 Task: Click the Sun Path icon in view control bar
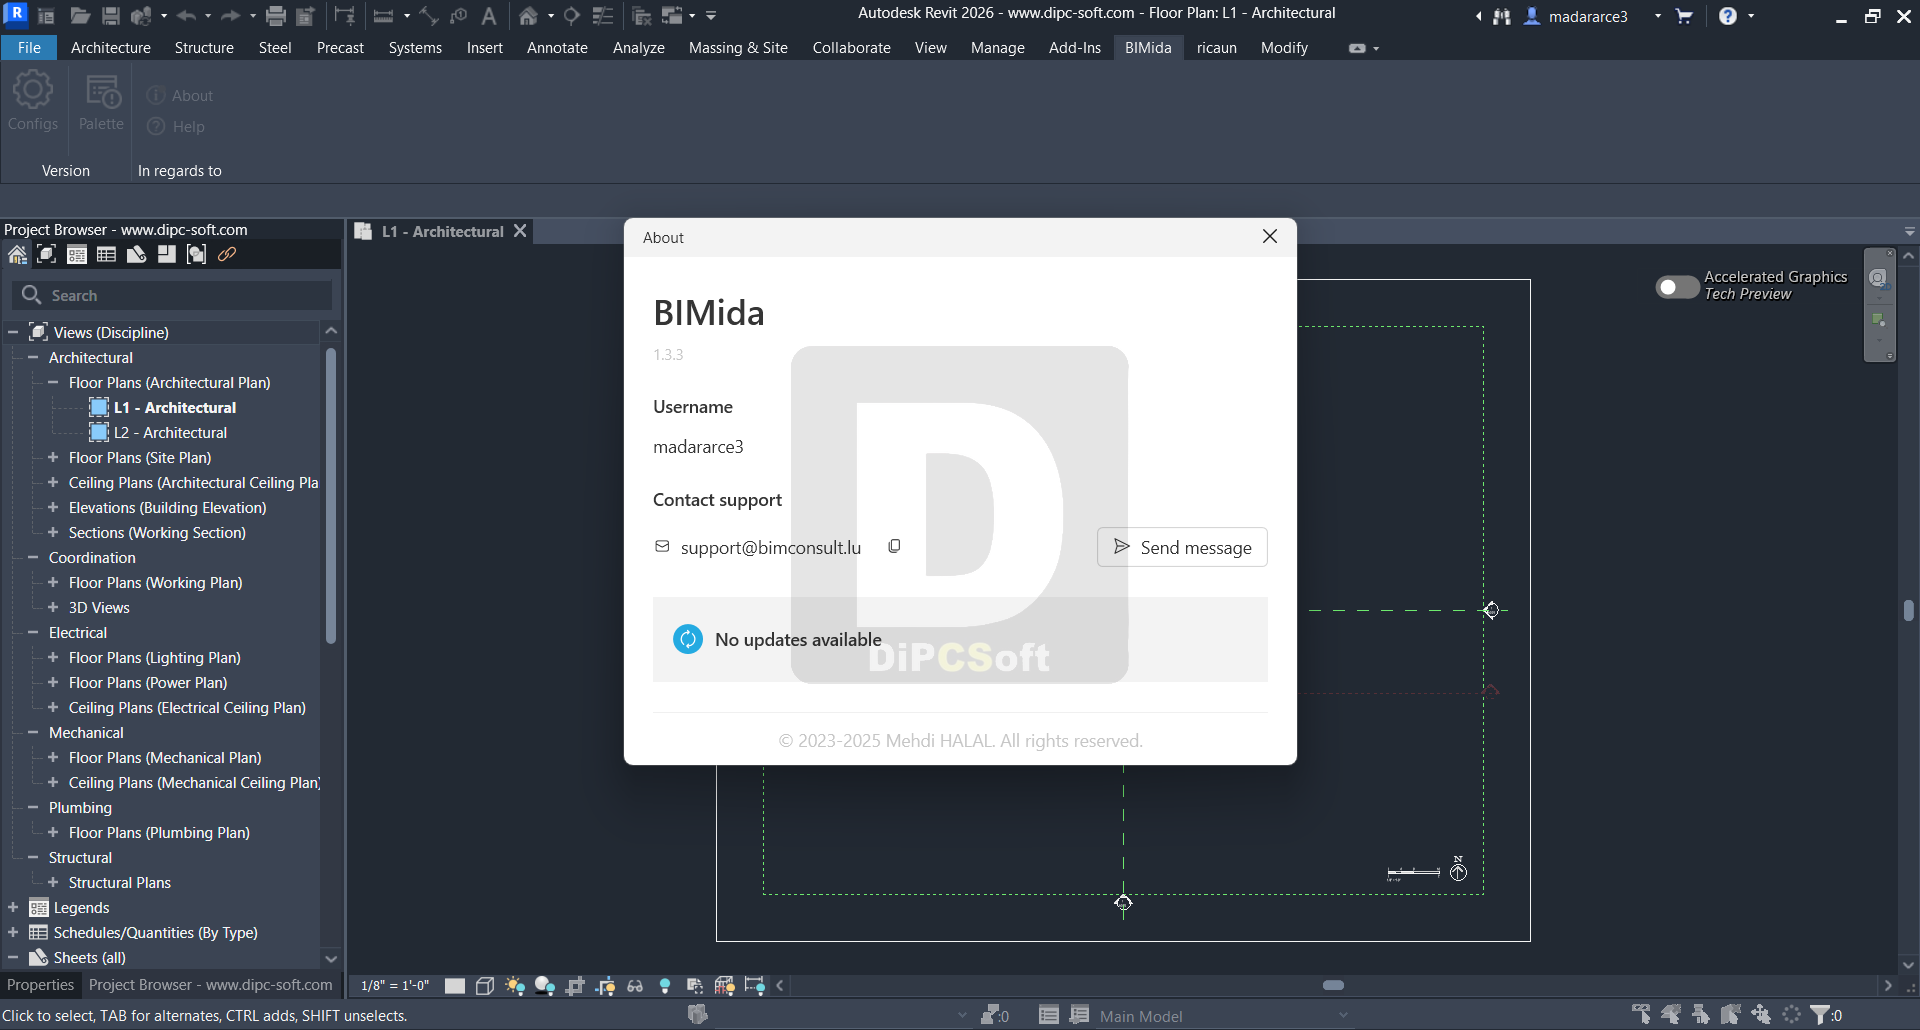pyautogui.click(x=515, y=986)
